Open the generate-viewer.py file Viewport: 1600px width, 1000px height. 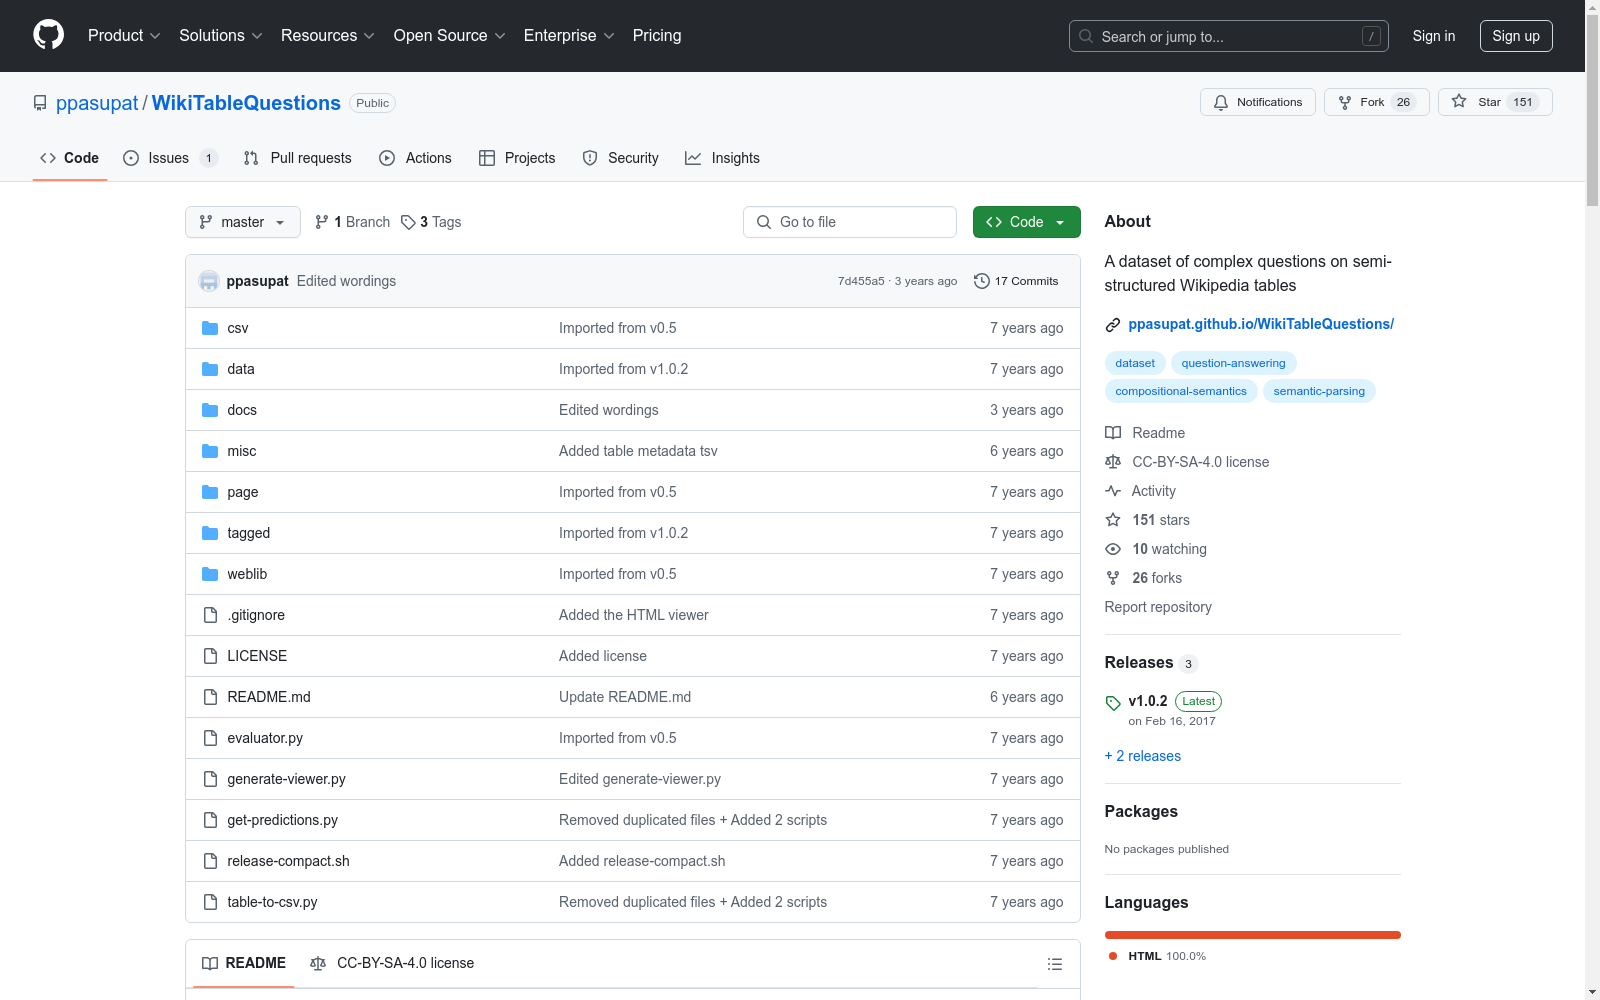[x=286, y=779]
